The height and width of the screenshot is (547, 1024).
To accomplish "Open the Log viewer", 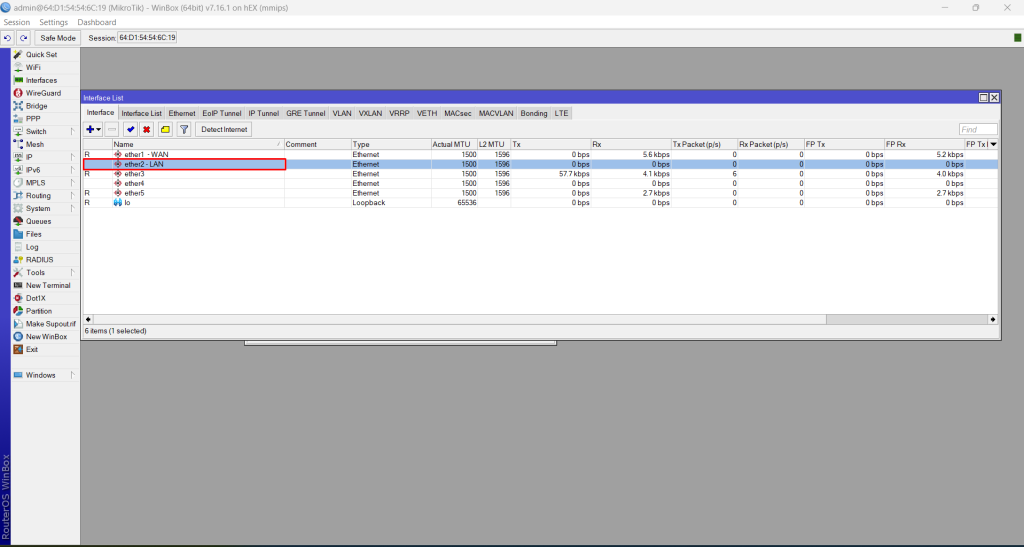I will [x=32, y=247].
